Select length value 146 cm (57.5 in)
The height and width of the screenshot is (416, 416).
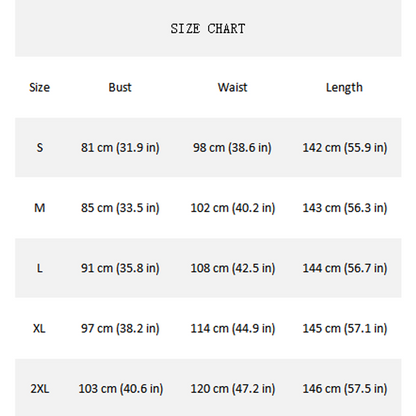click(x=345, y=389)
